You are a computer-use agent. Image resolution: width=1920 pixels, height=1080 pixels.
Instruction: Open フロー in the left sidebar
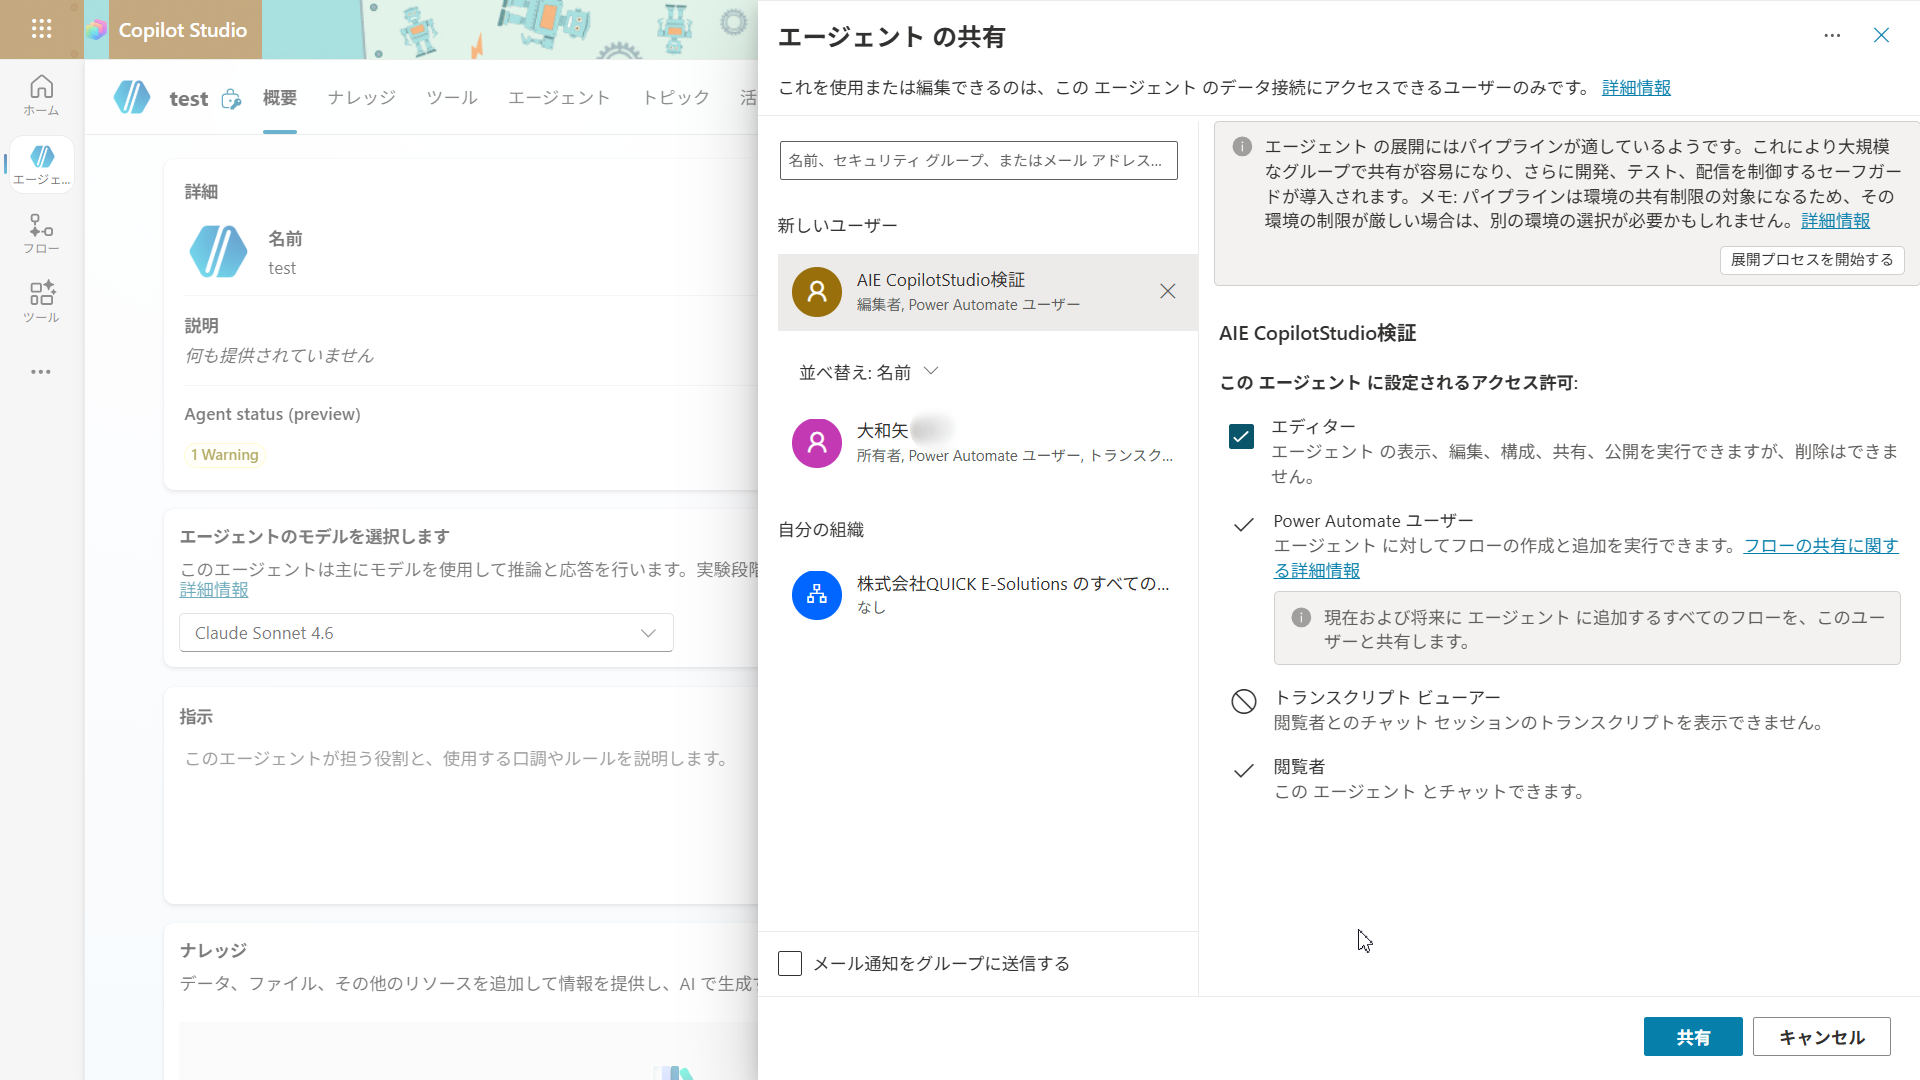tap(41, 234)
